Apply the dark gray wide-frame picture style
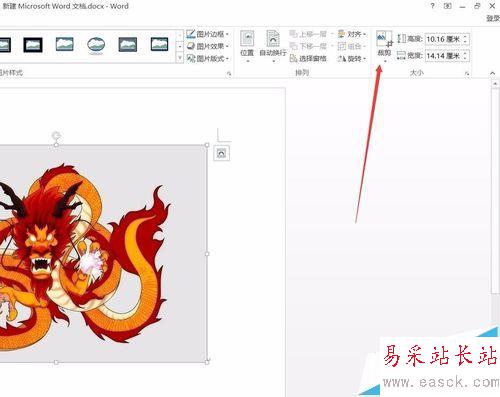The image size is (500, 397). [128, 45]
